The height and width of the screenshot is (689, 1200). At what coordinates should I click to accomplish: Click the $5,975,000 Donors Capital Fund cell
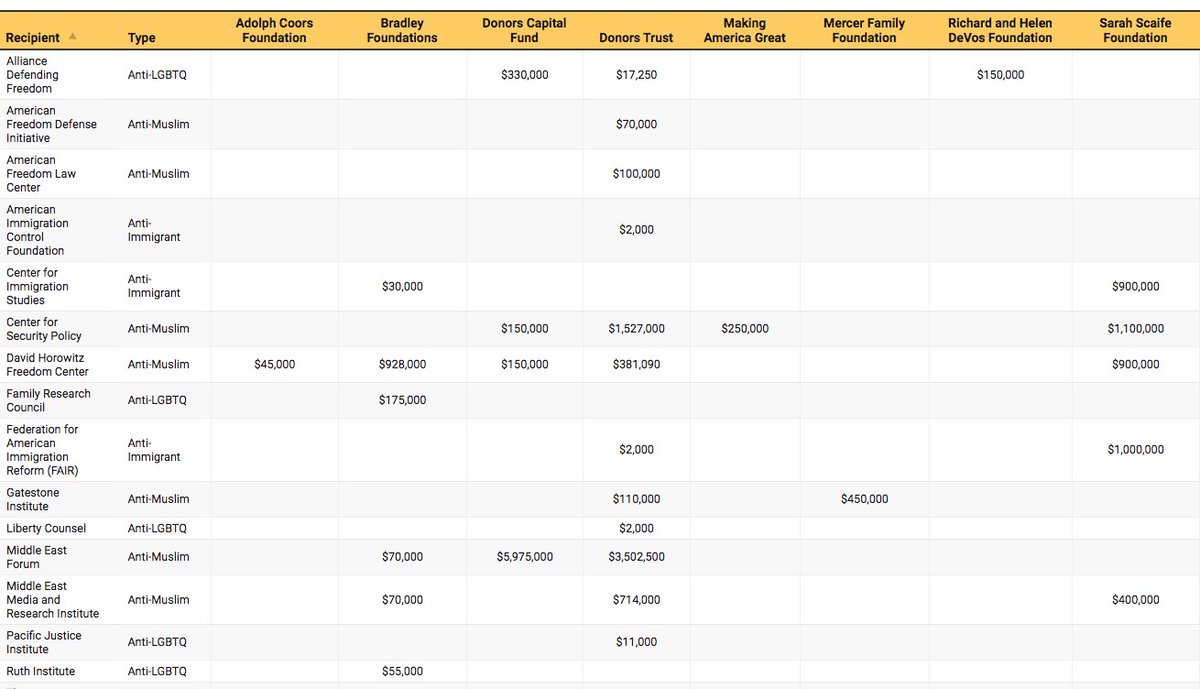tap(524, 557)
